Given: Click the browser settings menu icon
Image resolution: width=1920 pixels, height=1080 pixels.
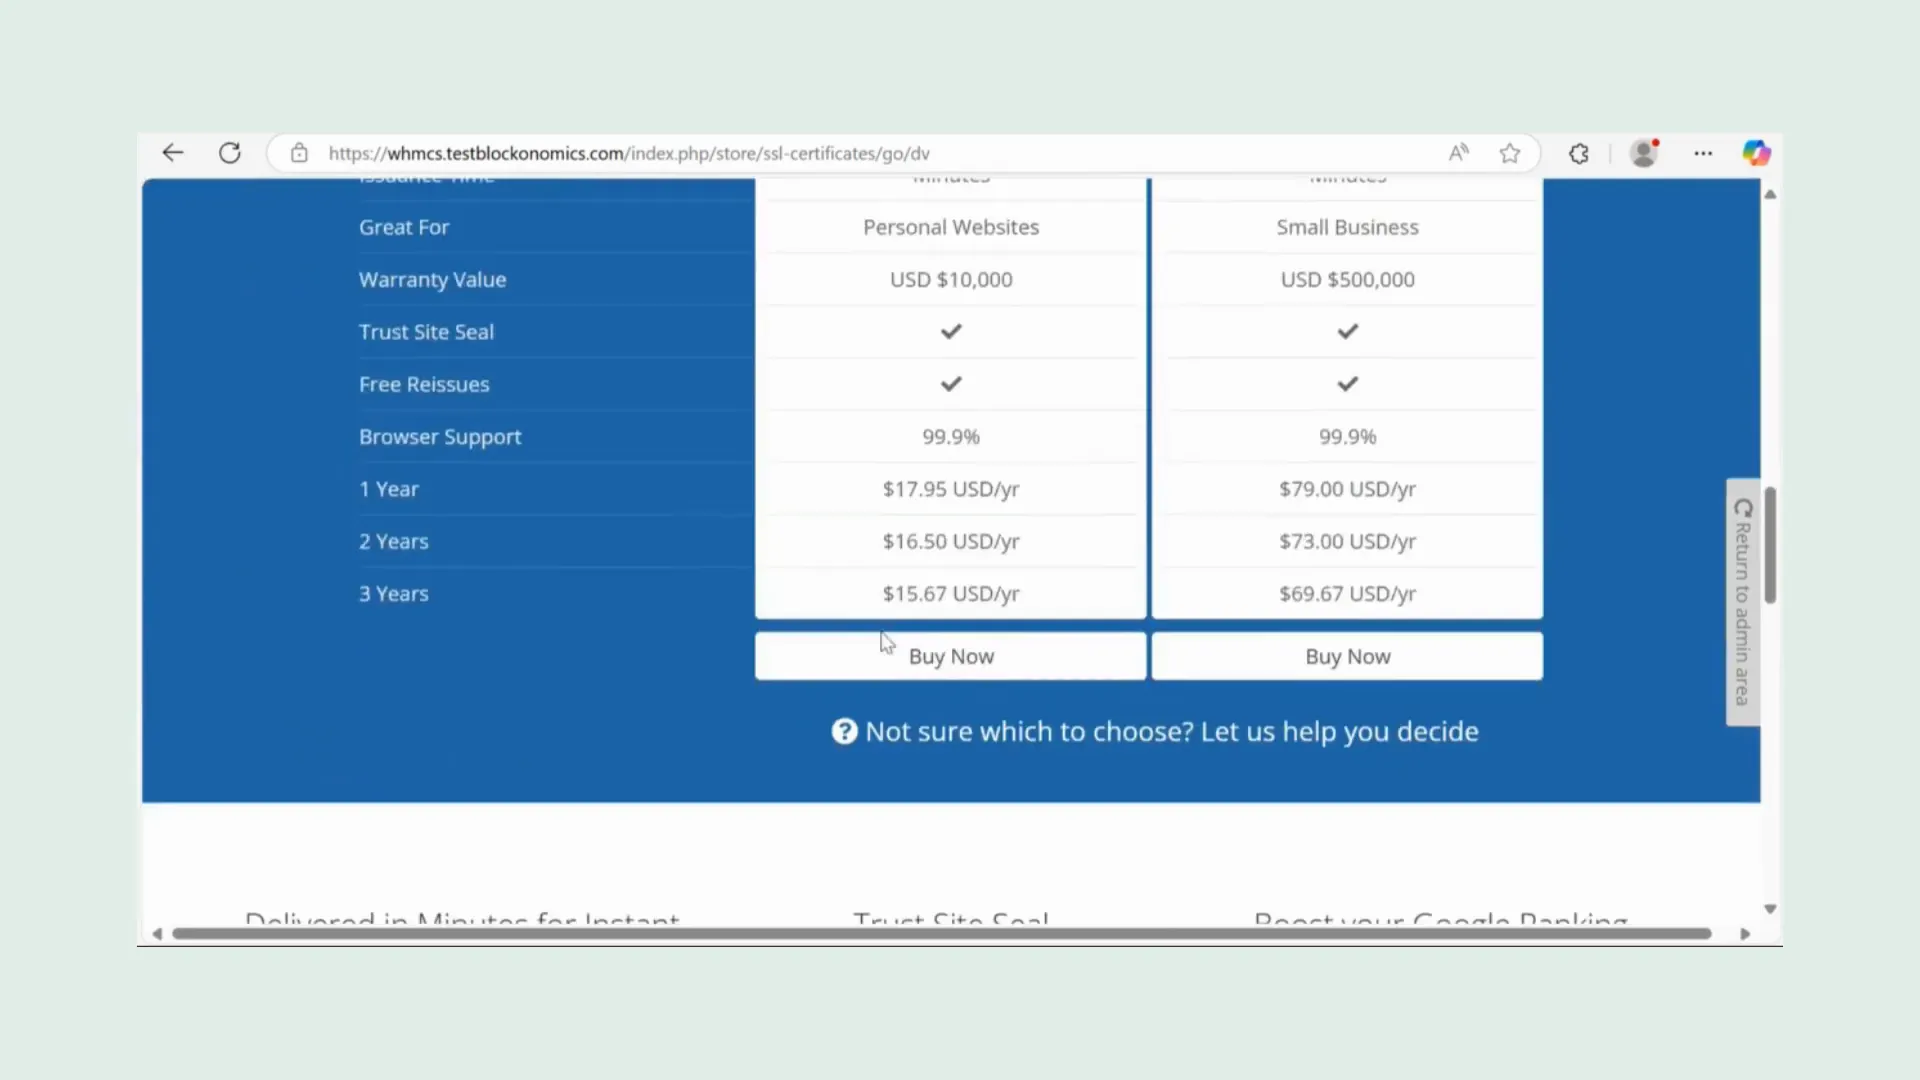Looking at the screenshot, I should click(1702, 153).
